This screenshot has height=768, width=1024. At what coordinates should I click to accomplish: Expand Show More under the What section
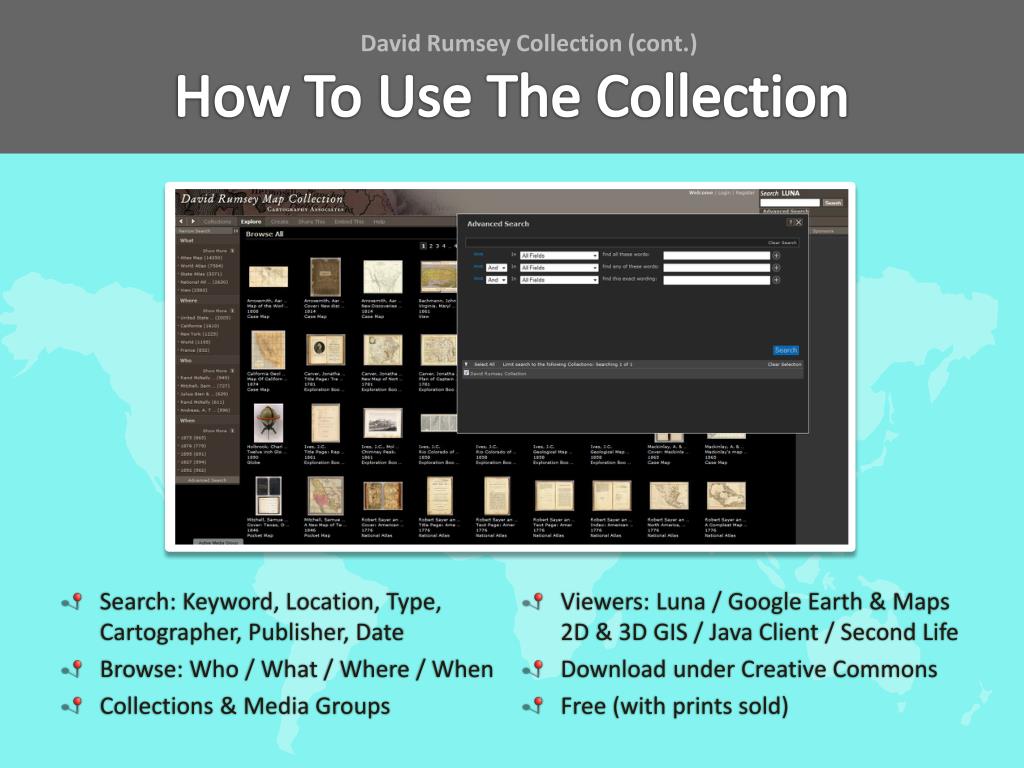(218, 251)
